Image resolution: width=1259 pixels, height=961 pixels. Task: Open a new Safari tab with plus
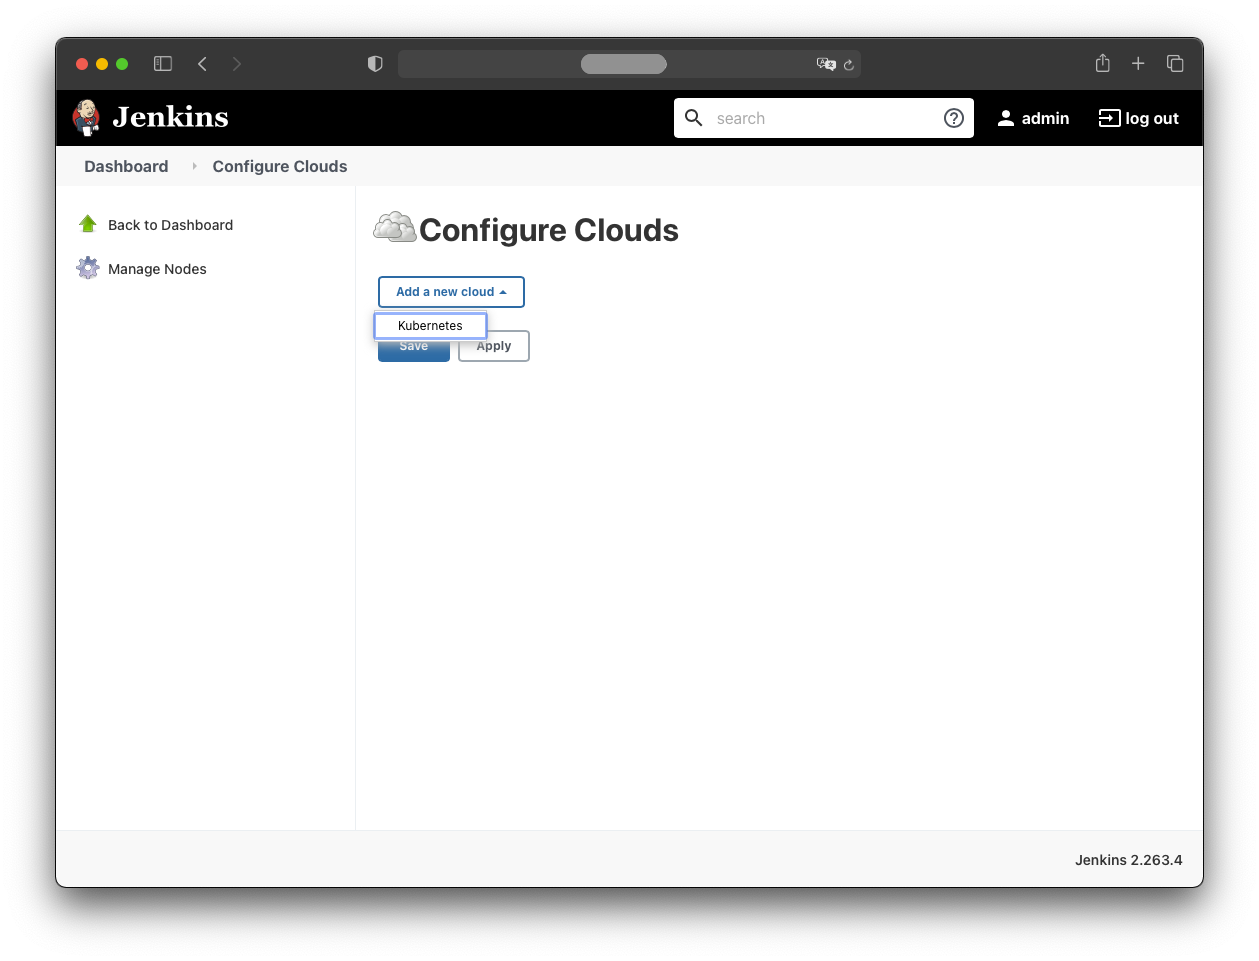coord(1138,64)
